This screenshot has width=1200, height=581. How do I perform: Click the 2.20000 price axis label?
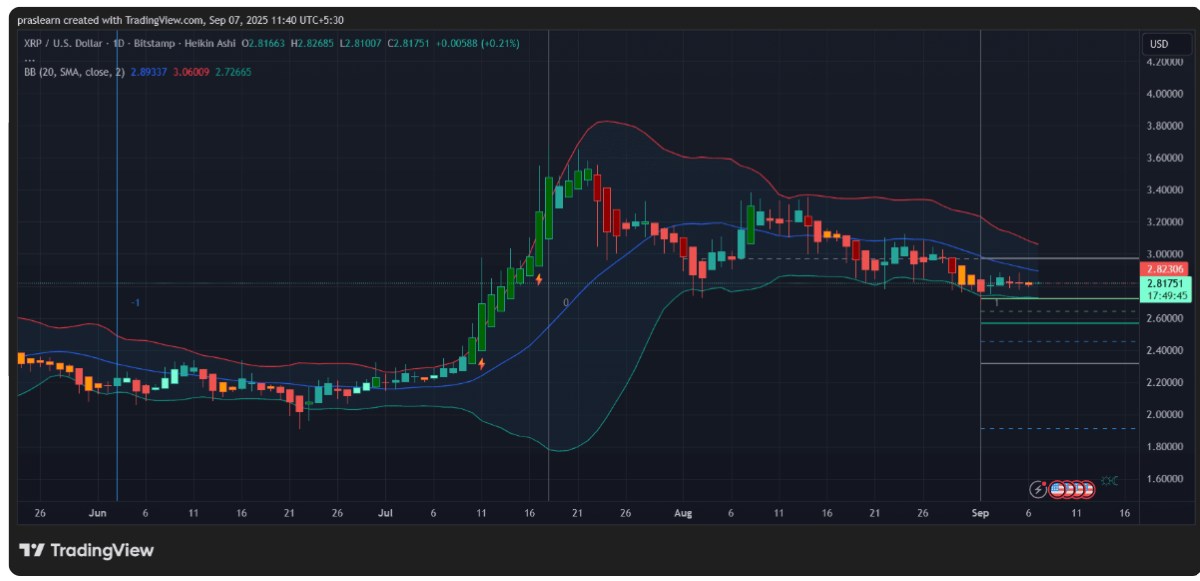click(1165, 382)
